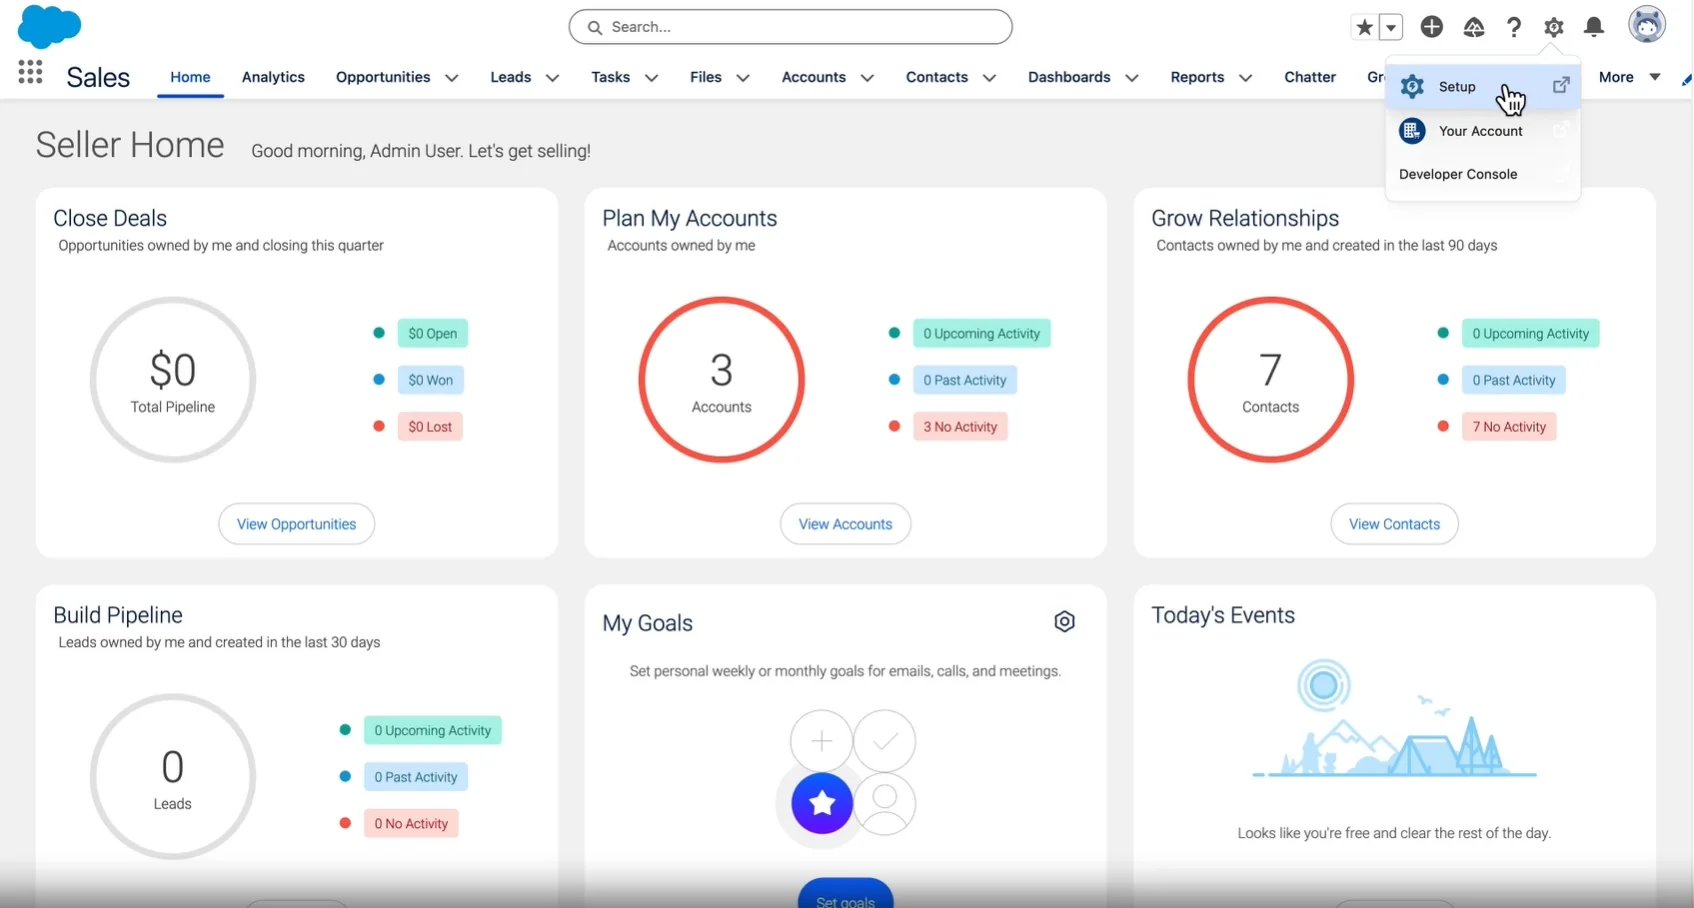Switch to the Home tab
This screenshot has height=908, width=1694.
pos(190,77)
